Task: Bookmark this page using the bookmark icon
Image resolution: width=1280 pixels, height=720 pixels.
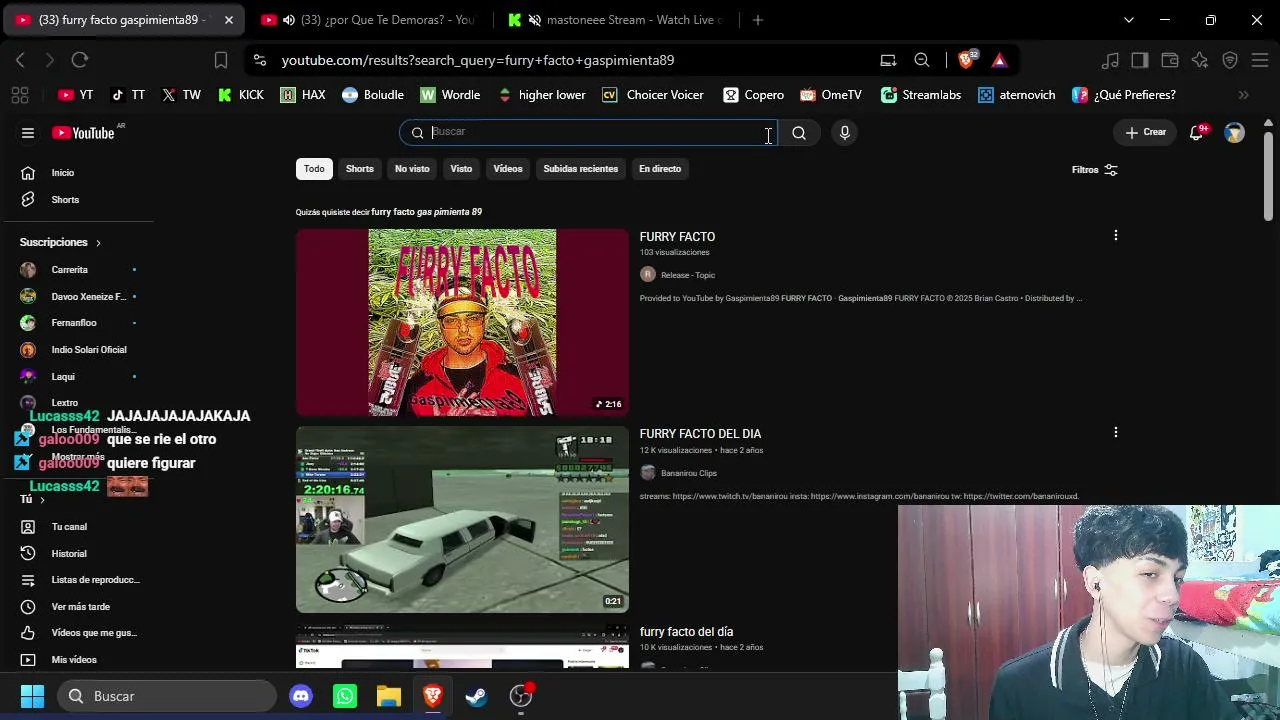Action: [221, 60]
